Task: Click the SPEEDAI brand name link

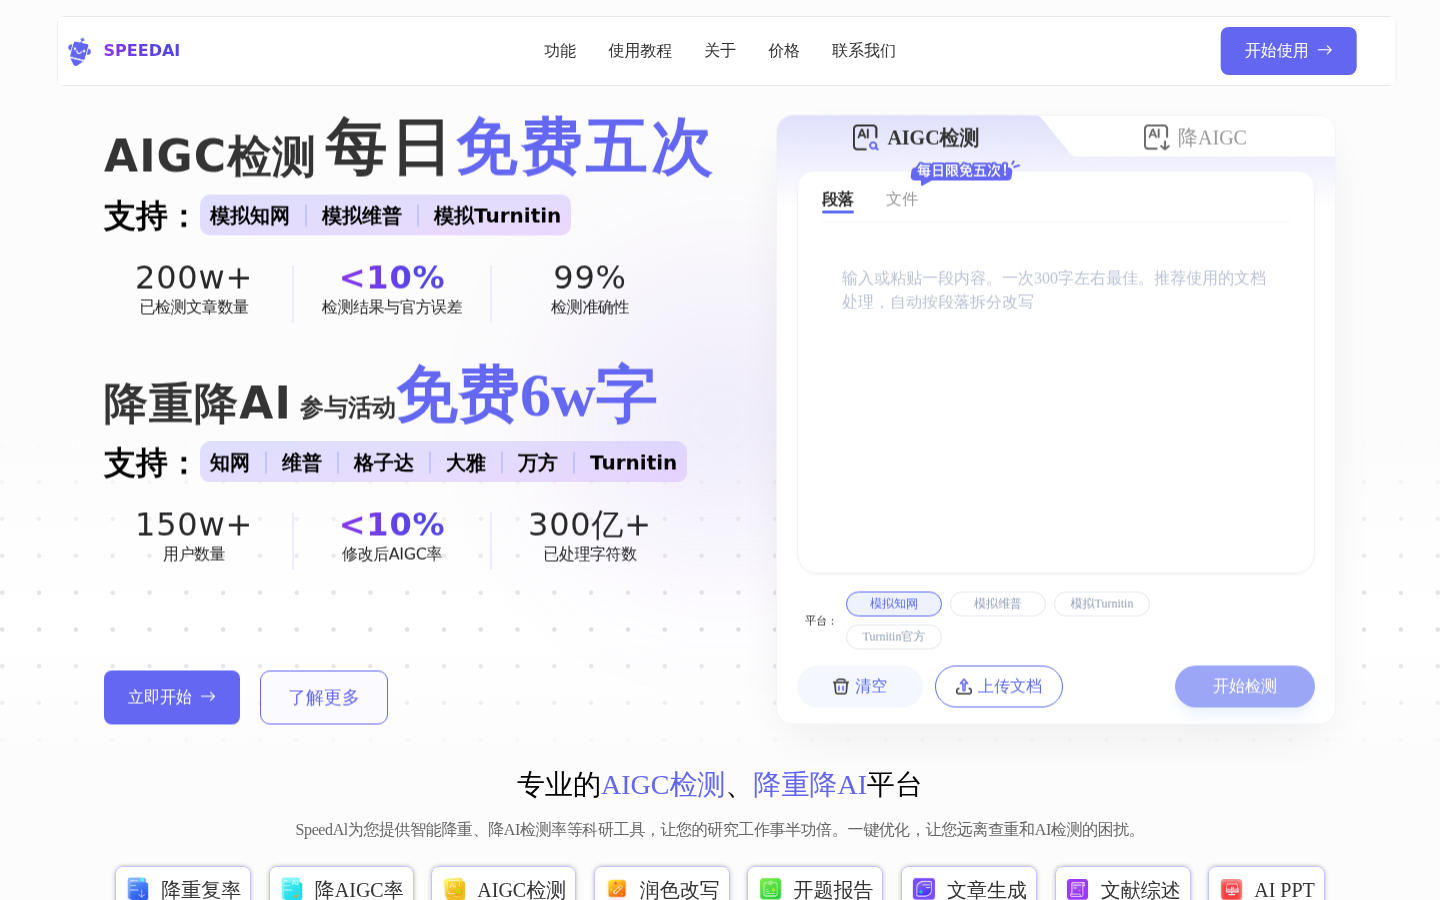Action: click(x=142, y=51)
